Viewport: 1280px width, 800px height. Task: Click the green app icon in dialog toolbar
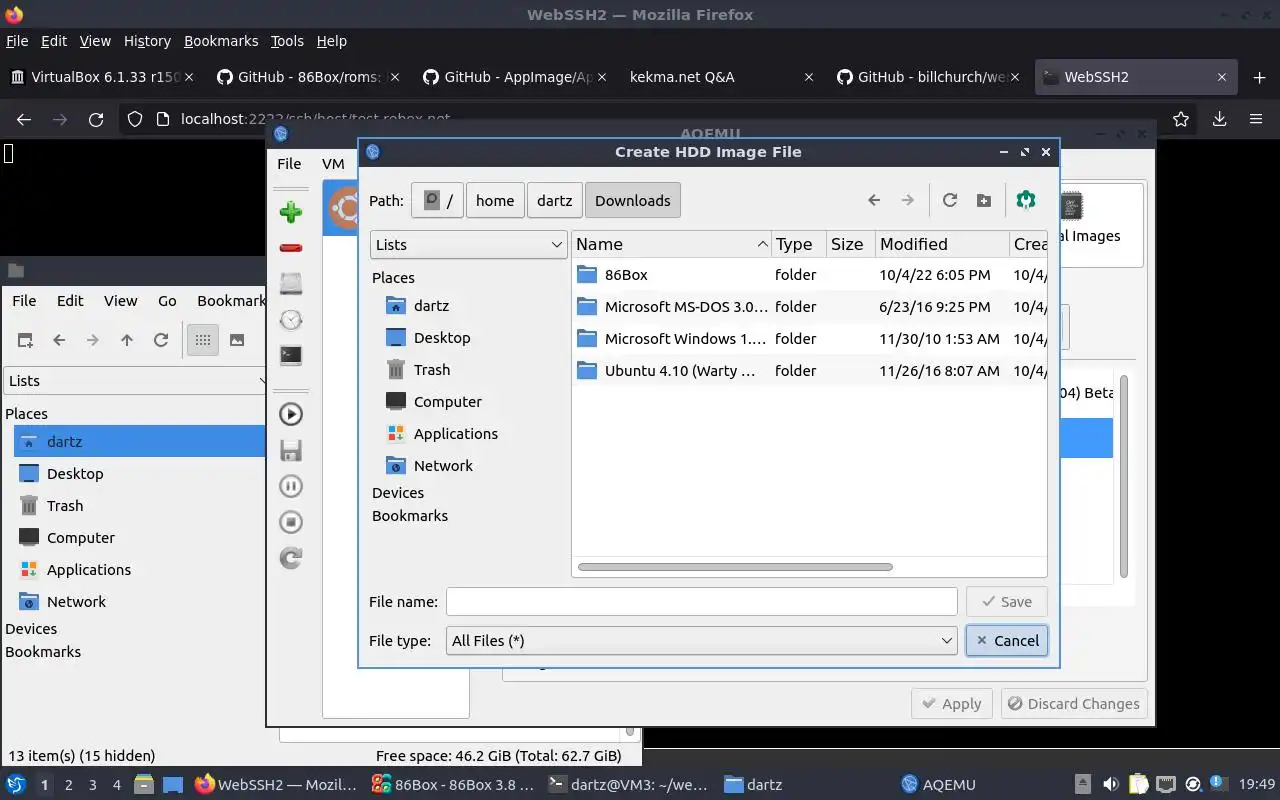1026,200
